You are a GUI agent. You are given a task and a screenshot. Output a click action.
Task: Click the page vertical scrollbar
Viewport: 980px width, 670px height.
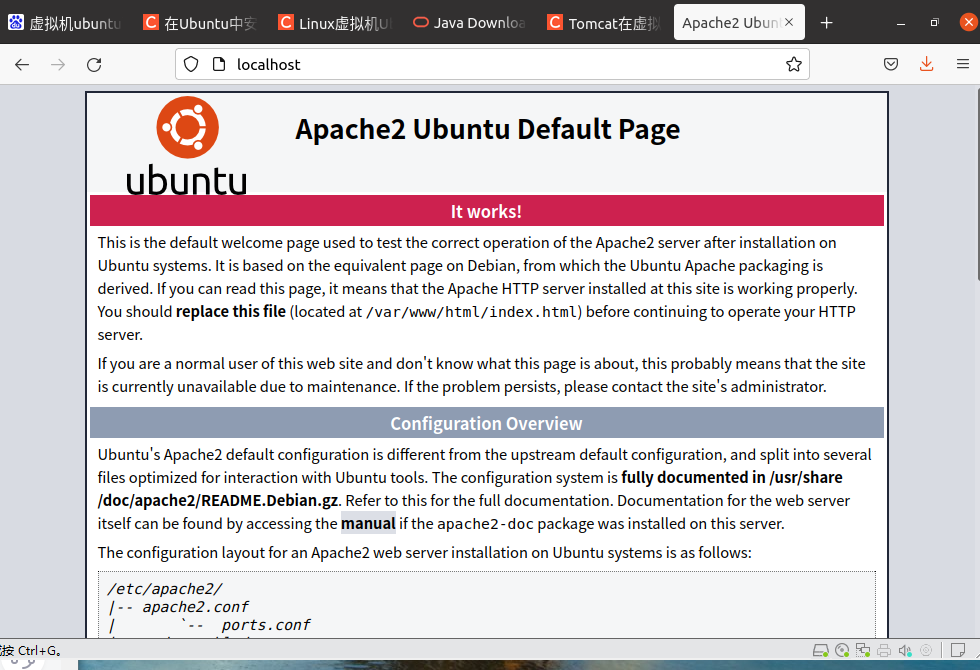977,184
